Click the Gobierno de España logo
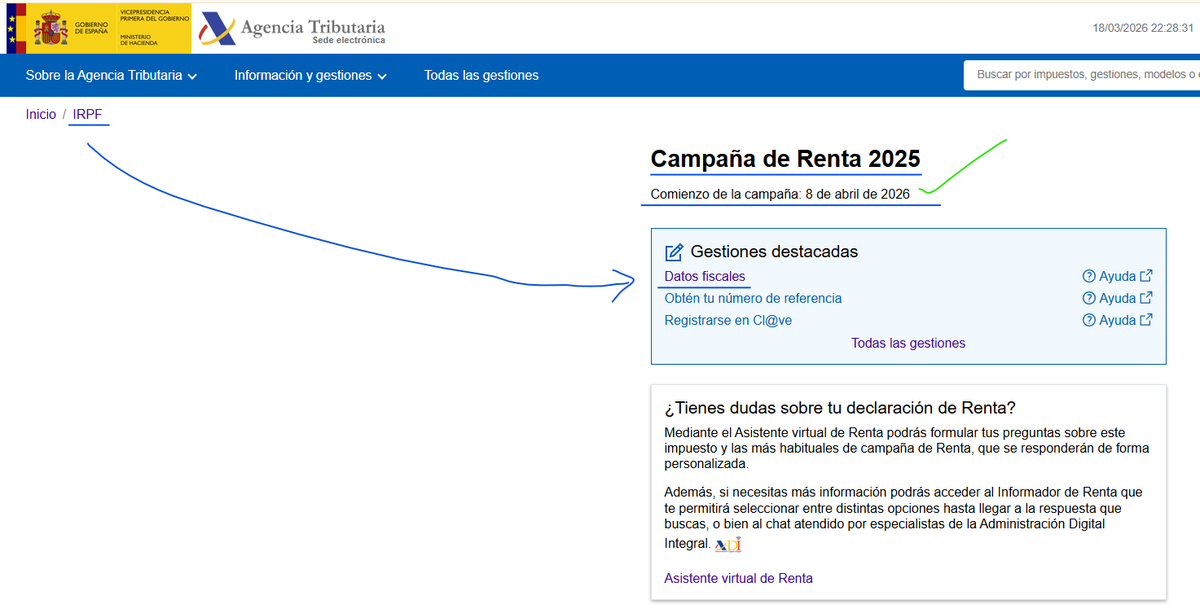Image resolution: width=1200 pixels, height=613 pixels. click(98, 27)
